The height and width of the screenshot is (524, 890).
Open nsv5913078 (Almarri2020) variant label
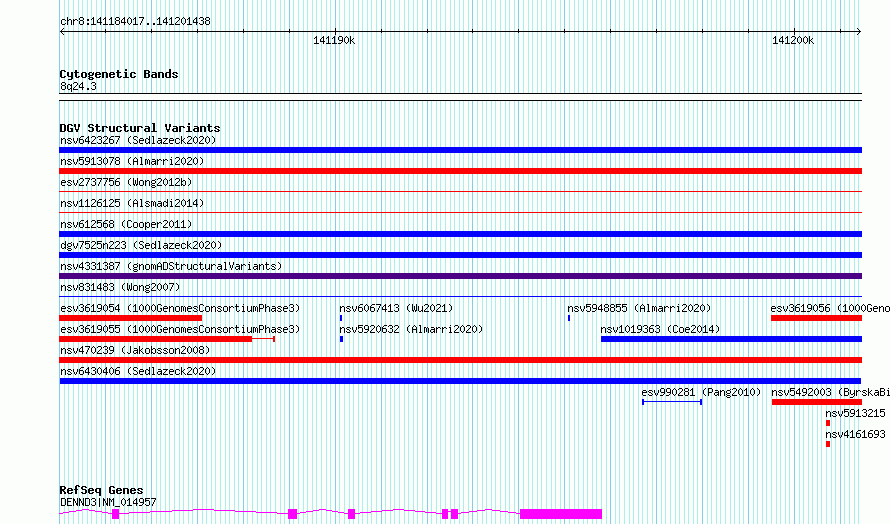tap(132, 161)
